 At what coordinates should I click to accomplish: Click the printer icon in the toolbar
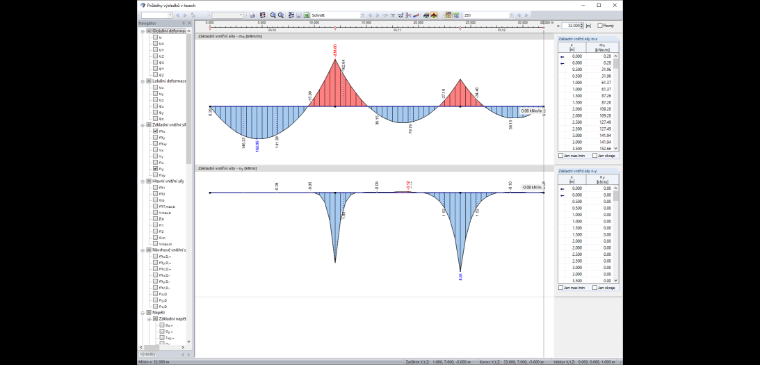[252, 16]
